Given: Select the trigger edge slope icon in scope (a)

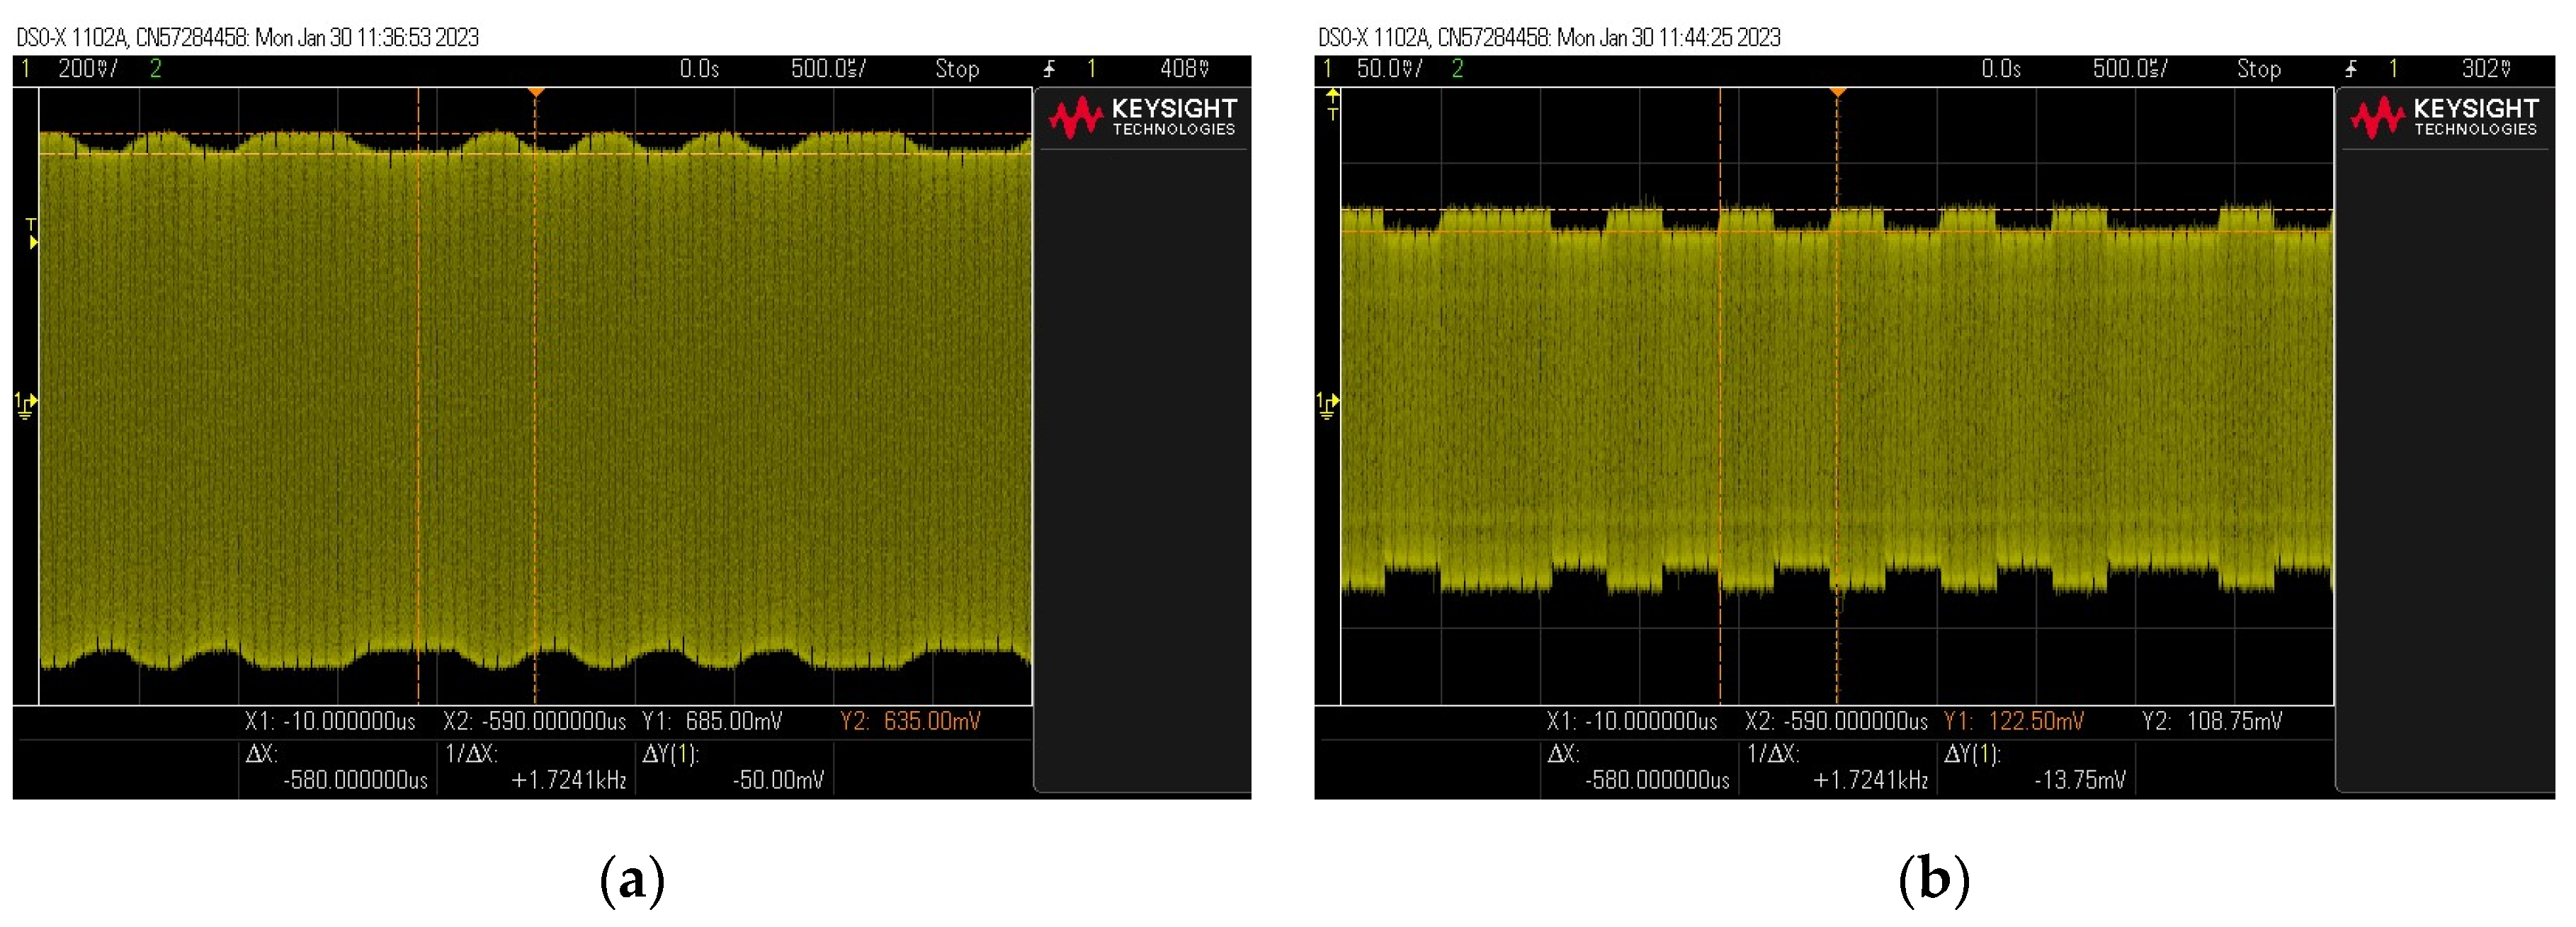Looking at the screenshot, I should tap(1050, 69).
